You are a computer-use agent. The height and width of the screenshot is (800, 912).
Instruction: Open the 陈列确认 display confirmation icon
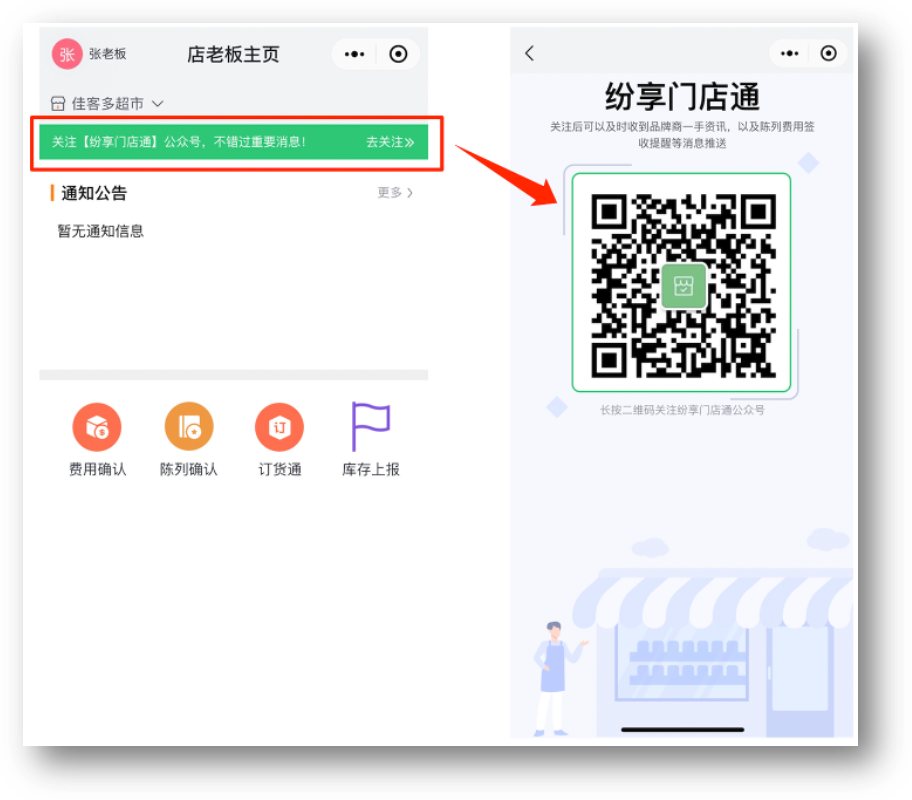pos(188,426)
